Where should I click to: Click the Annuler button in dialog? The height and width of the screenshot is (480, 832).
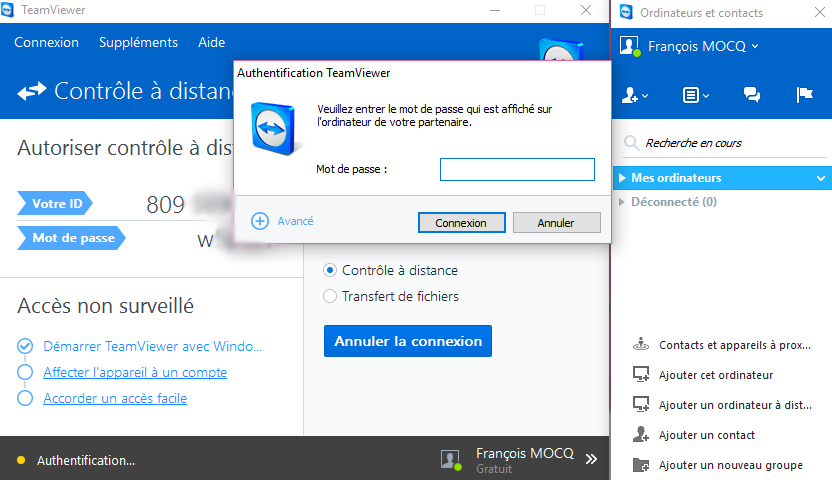pos(556,223)
